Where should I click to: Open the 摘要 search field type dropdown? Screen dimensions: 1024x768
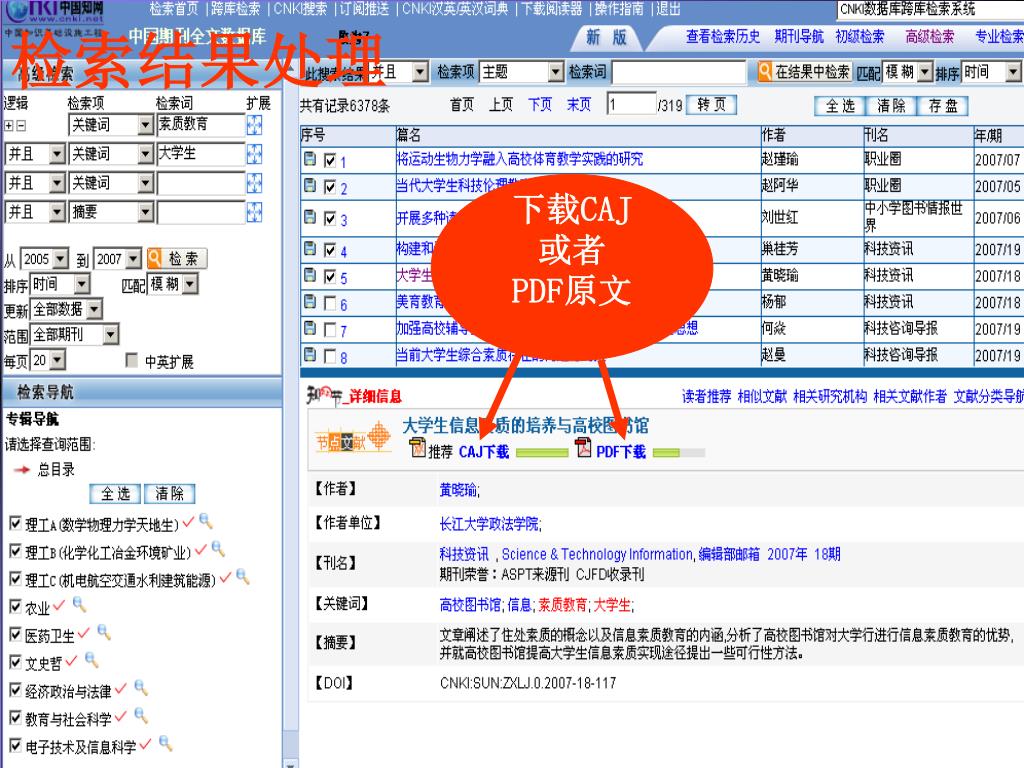click(146, 212)
